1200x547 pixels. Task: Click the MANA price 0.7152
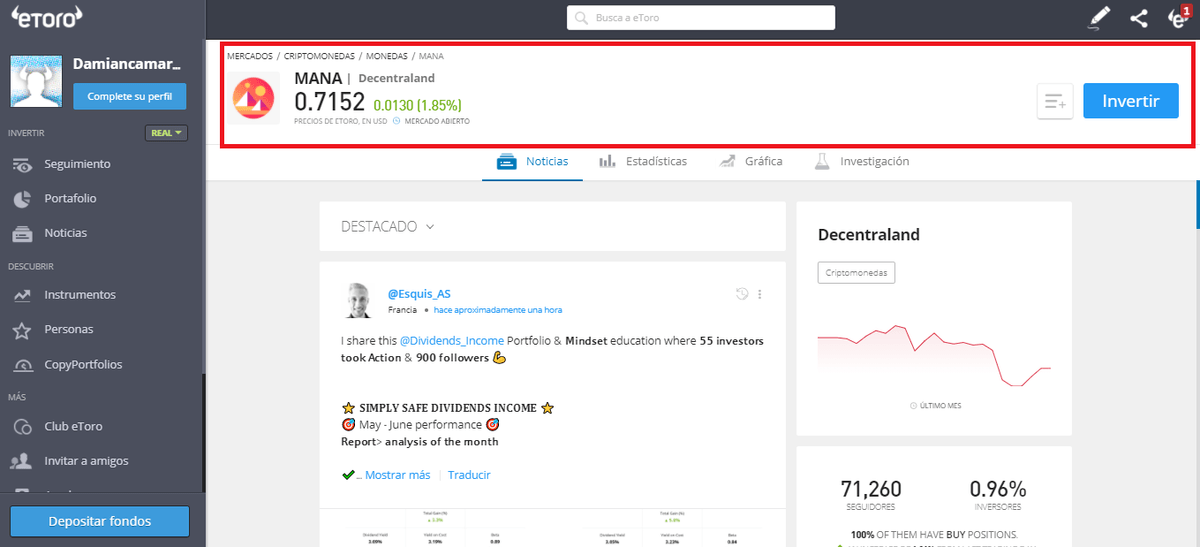pyautogui.click(x=330, y=101)
